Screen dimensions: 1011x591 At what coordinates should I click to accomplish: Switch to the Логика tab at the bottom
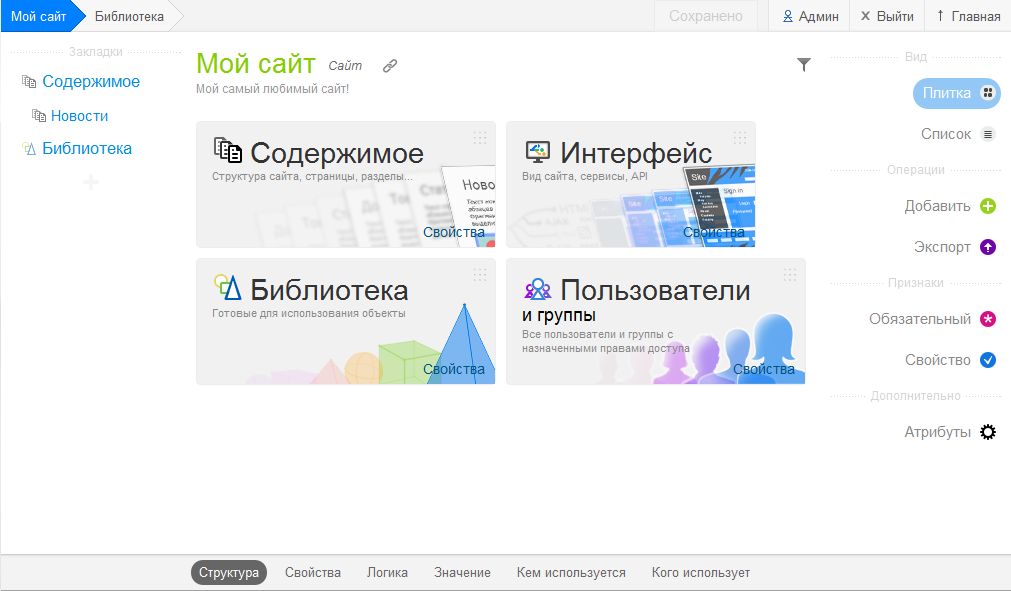(386, 572)
